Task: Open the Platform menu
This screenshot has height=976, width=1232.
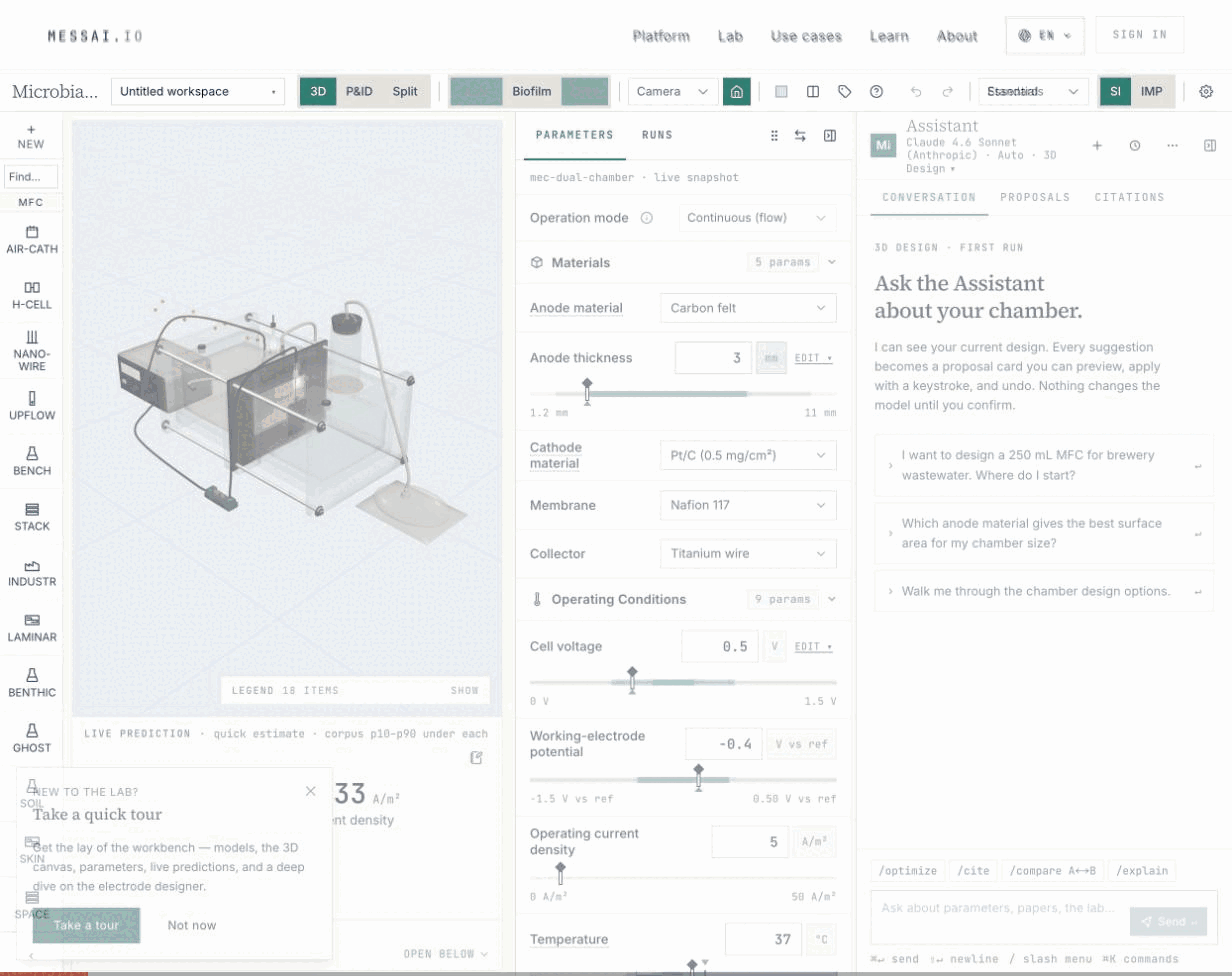Action: point(661,36)
